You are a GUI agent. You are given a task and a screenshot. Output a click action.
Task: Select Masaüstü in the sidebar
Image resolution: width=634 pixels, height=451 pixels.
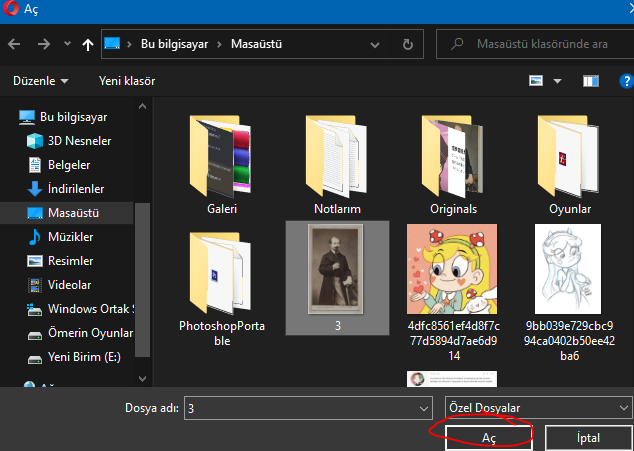coord(67,213)
